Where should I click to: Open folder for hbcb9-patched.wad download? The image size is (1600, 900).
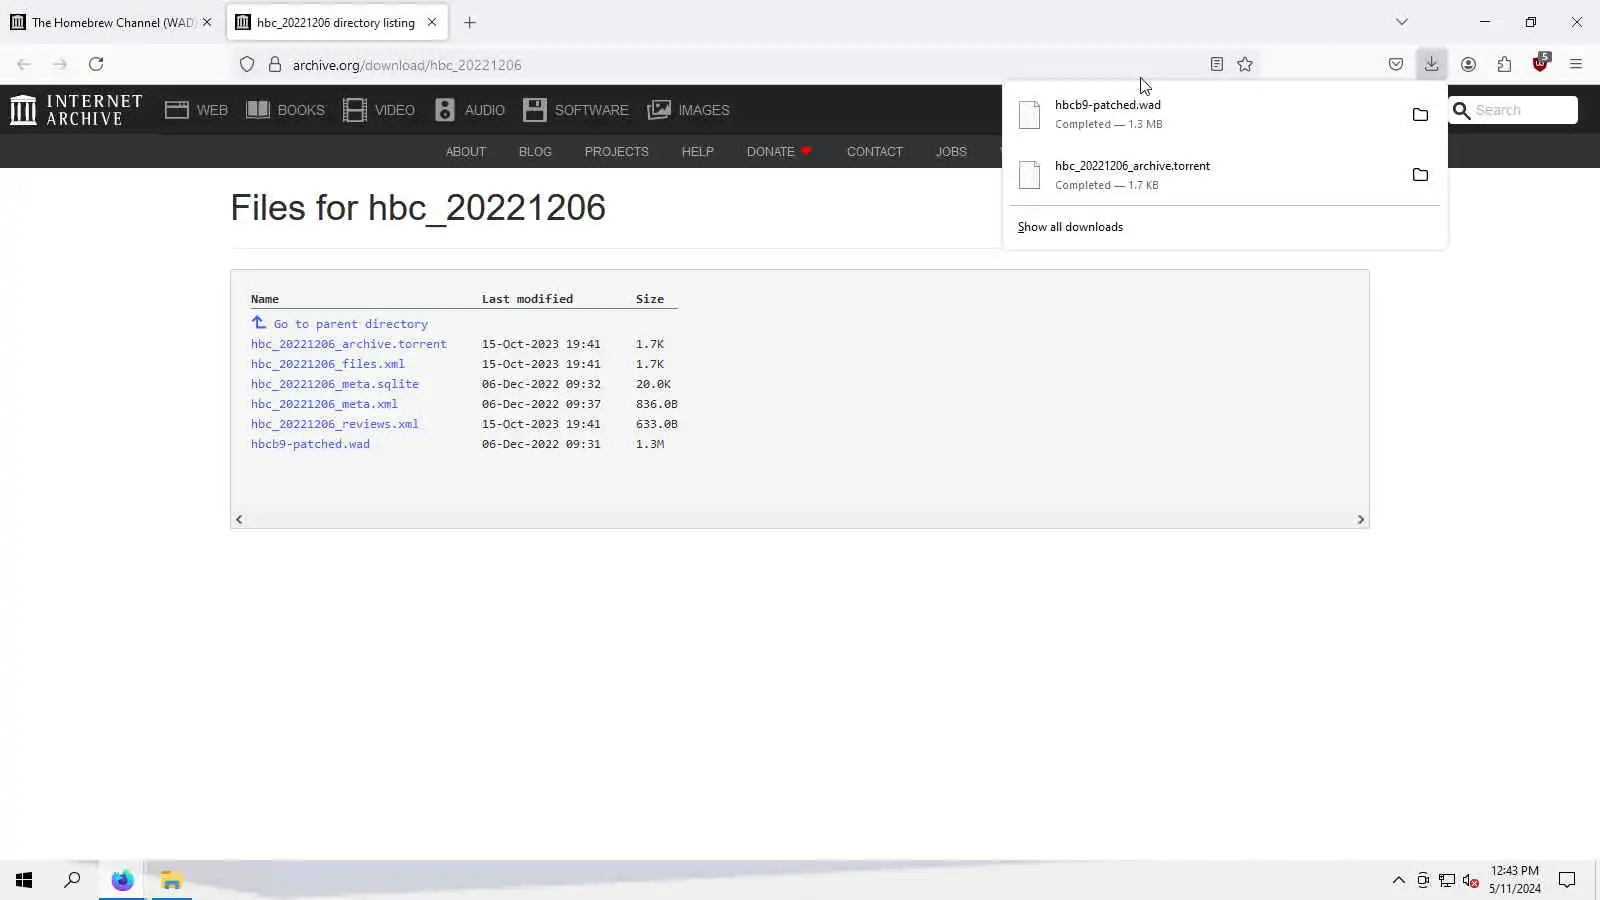pos(1420,114)
